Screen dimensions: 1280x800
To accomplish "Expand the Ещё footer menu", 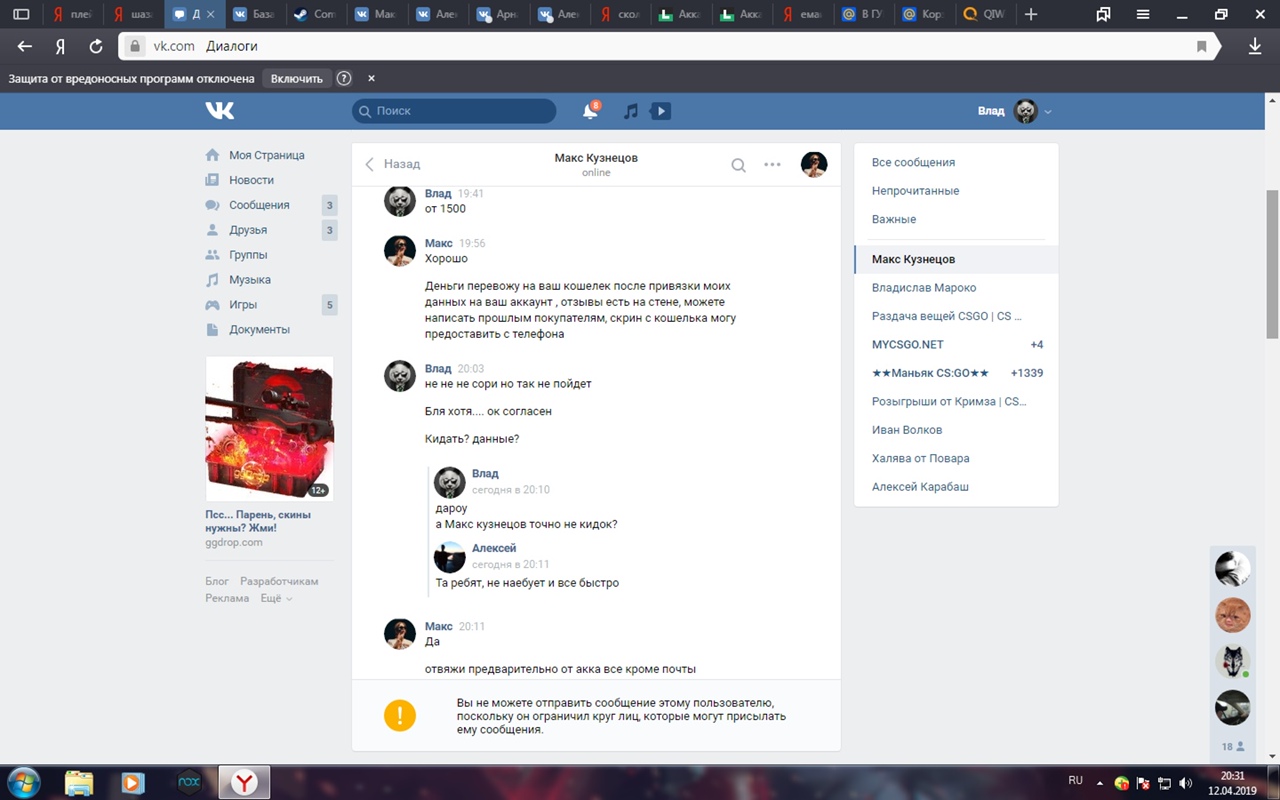I will click(x=276, y=598).
